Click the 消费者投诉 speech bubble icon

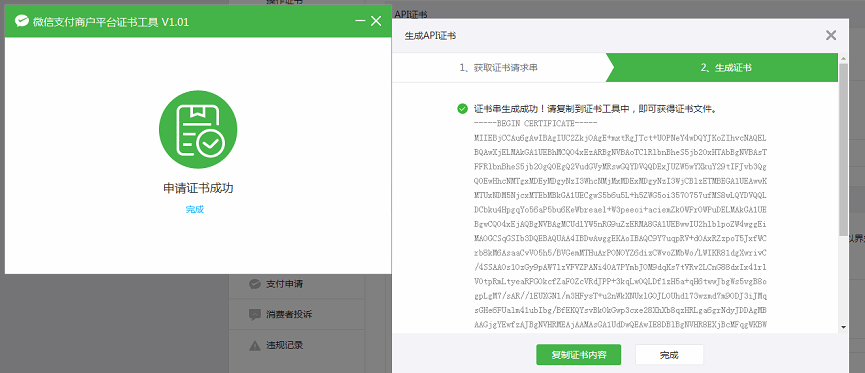[254, 315]
